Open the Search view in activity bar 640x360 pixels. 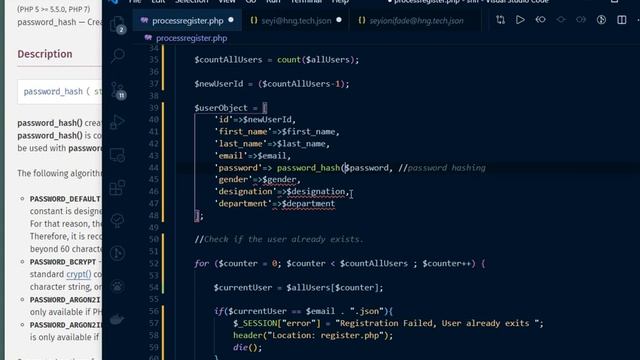(x=118, y=55)
